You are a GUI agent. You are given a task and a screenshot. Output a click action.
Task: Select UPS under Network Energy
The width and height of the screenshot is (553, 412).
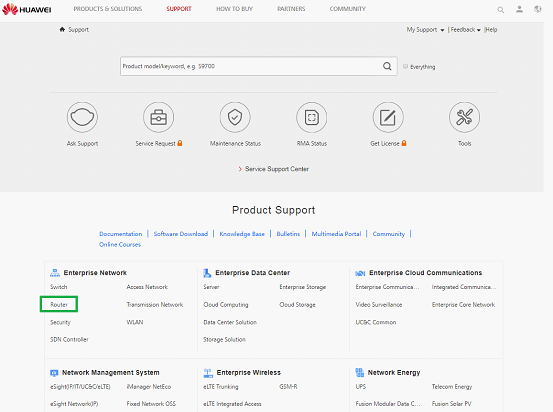click(x=360, y=387)
